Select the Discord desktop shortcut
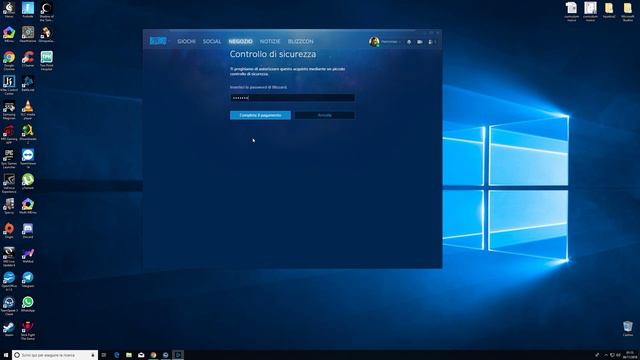This screenshot has width=640, height=360. [28, 231]
